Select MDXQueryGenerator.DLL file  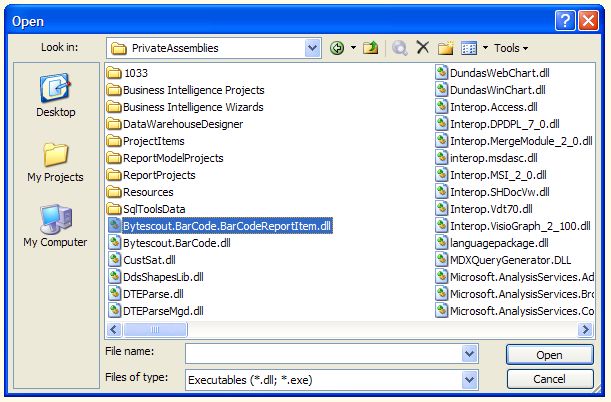(x=503, y=260)
